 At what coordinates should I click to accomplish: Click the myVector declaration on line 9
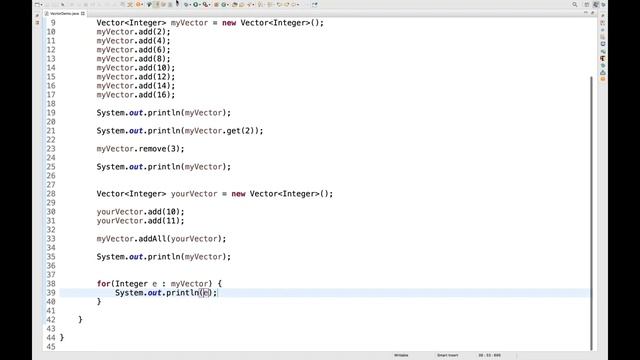coord(210,23)
